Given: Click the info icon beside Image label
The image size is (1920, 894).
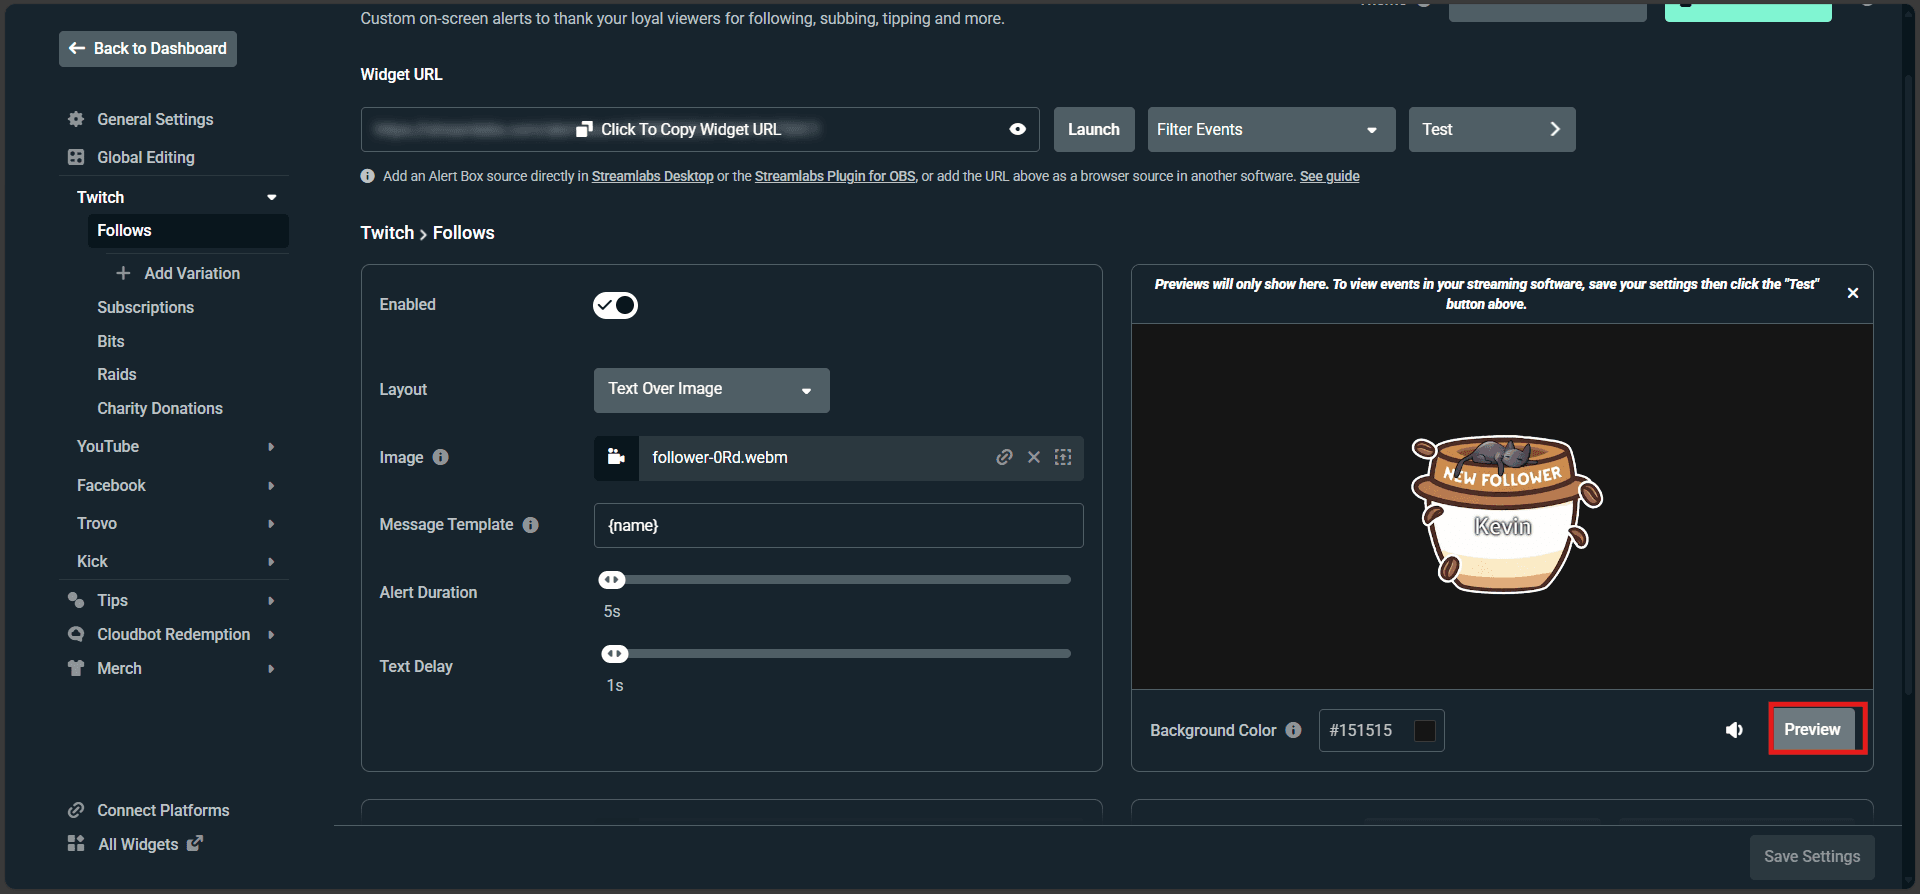Looking at the screenshot, I should coord(441,457).
